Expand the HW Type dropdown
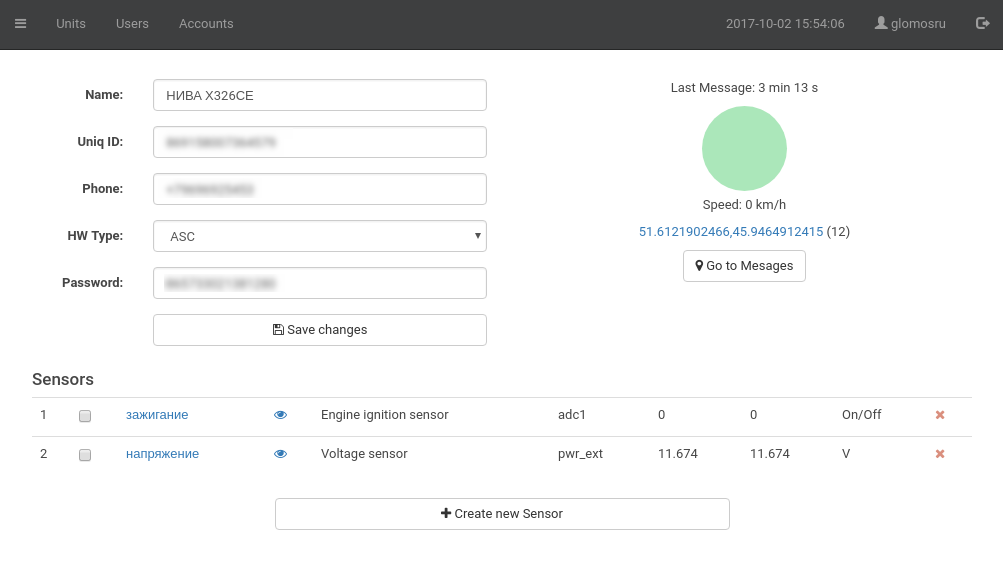1003x570 pixels. tap(319, 237)
